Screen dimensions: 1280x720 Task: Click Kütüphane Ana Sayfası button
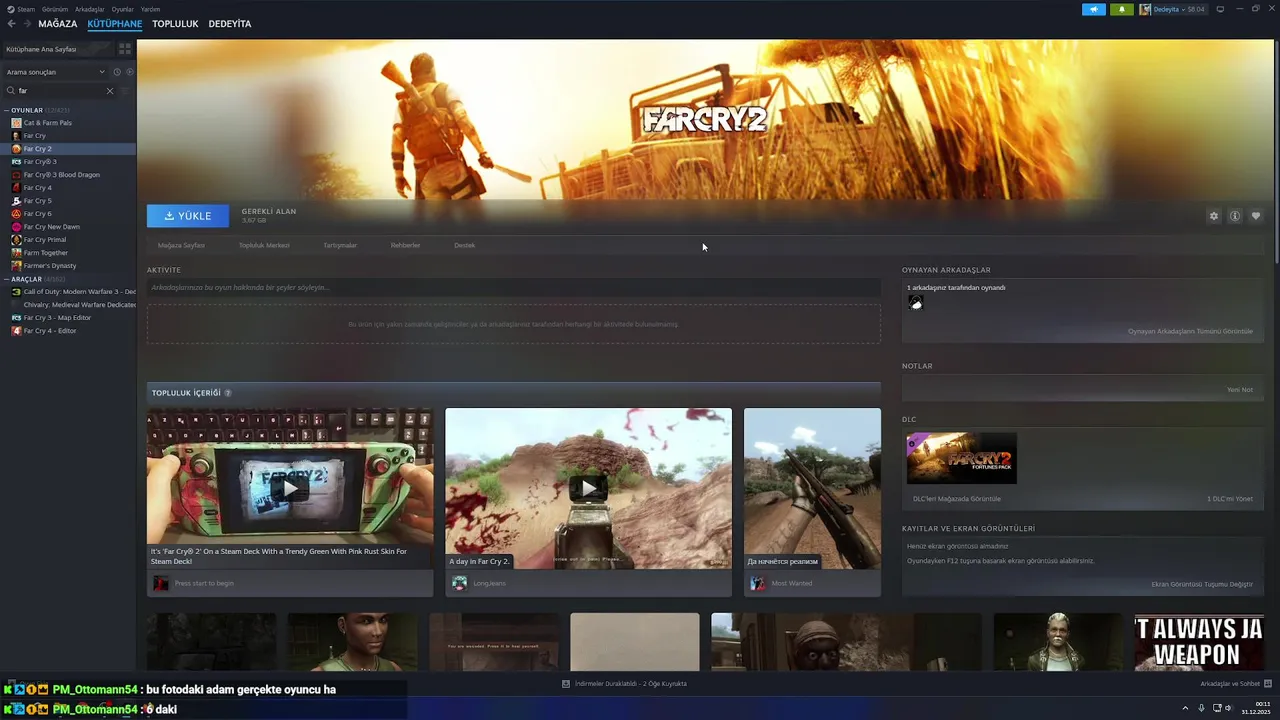click(58, 49)
